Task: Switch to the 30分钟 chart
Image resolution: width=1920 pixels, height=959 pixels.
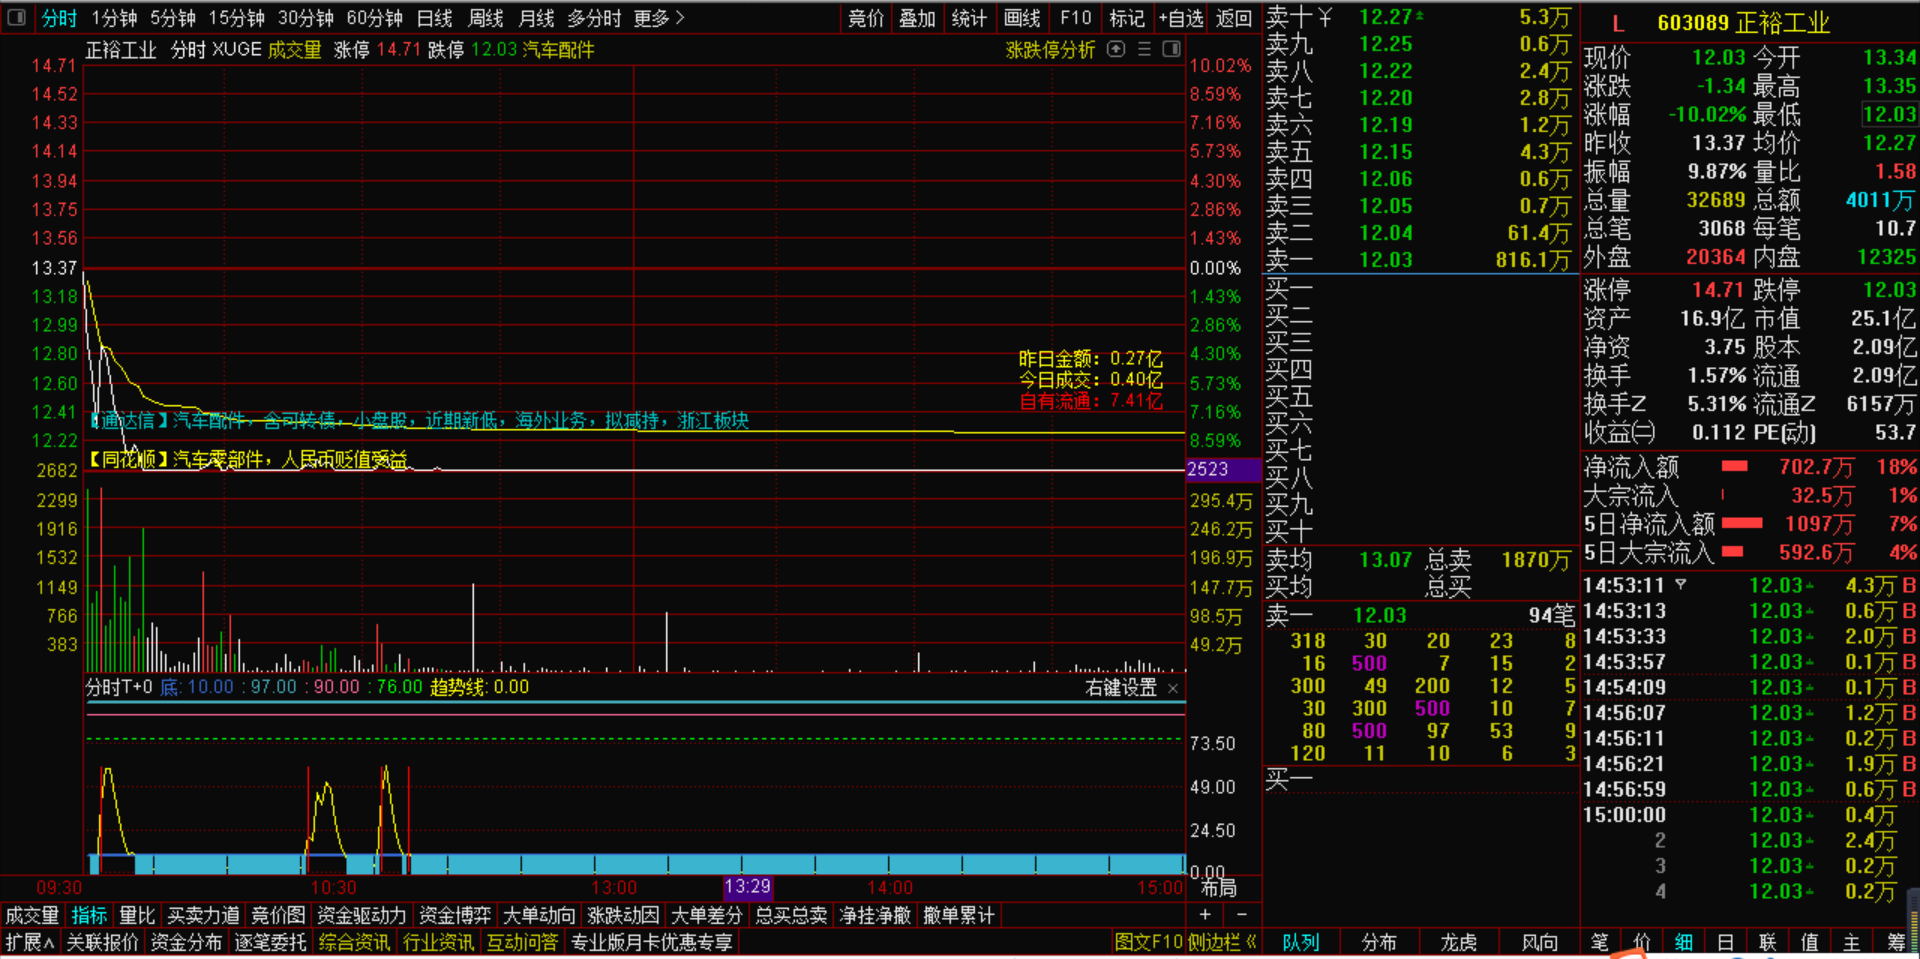Action: click(306, 18)
